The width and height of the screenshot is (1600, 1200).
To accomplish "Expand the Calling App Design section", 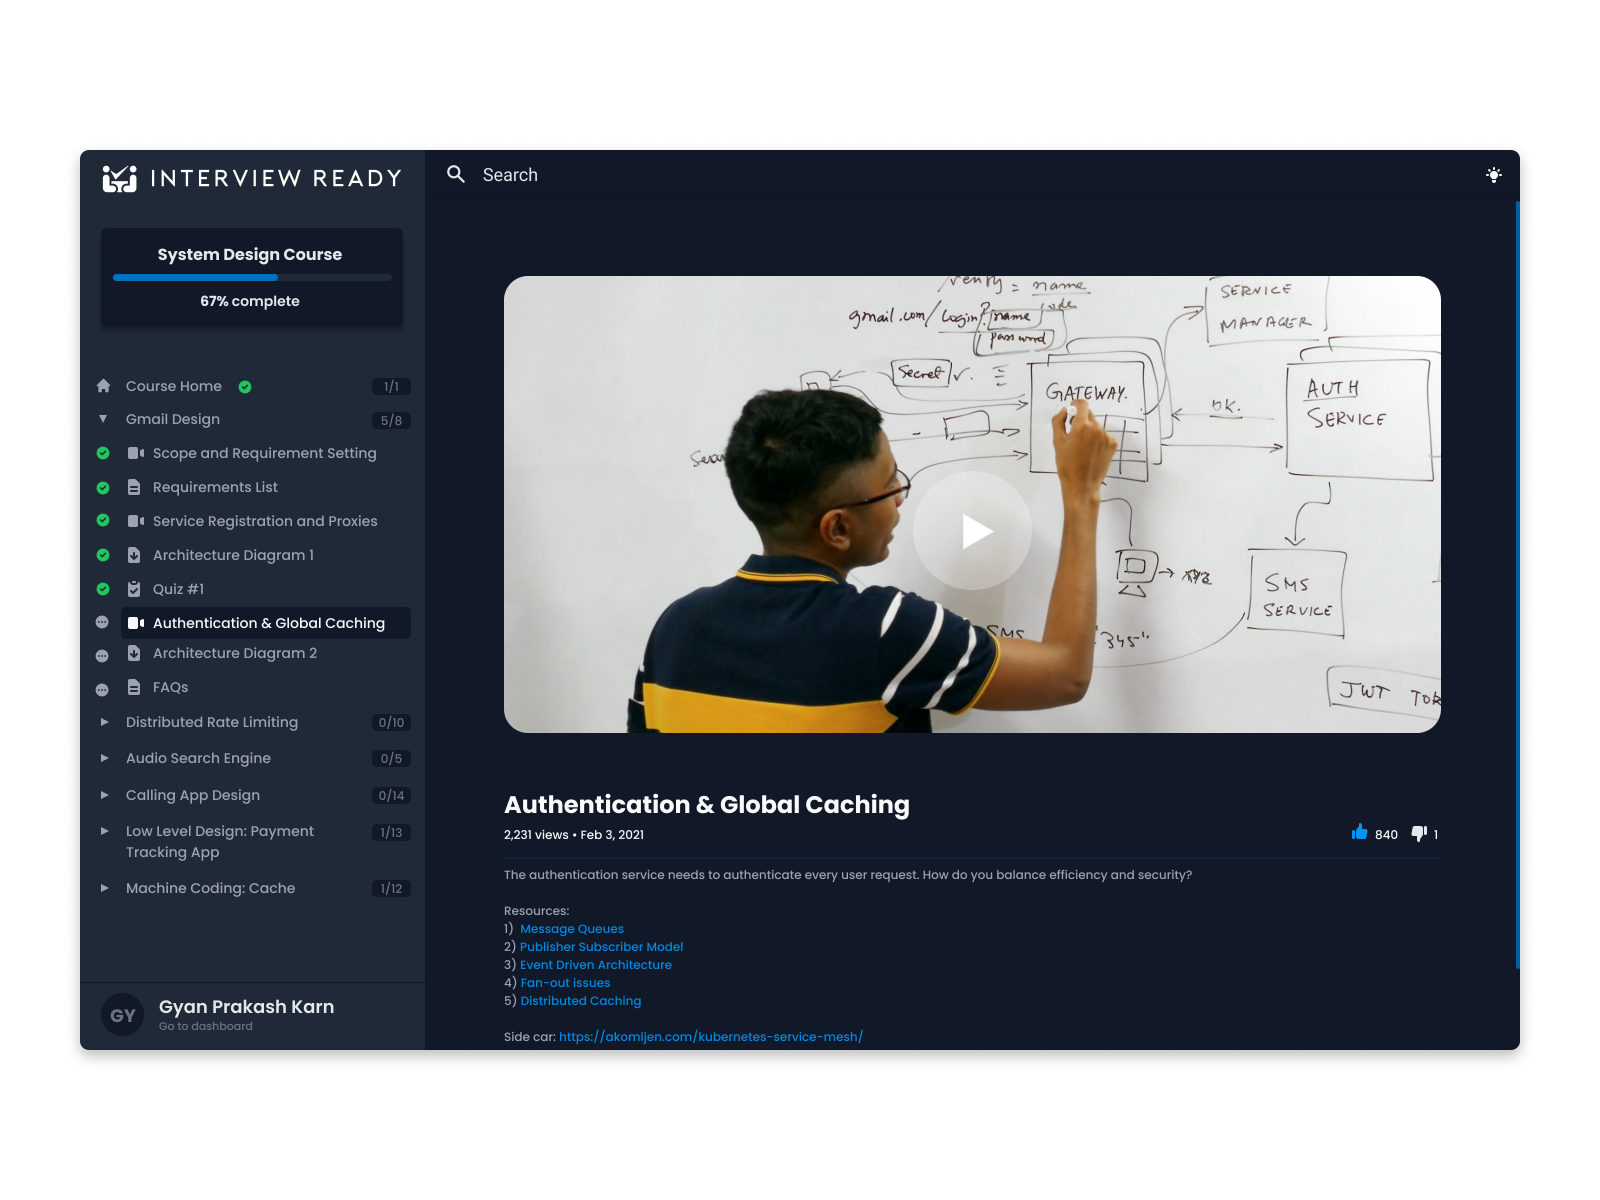I will click(104, 795).
